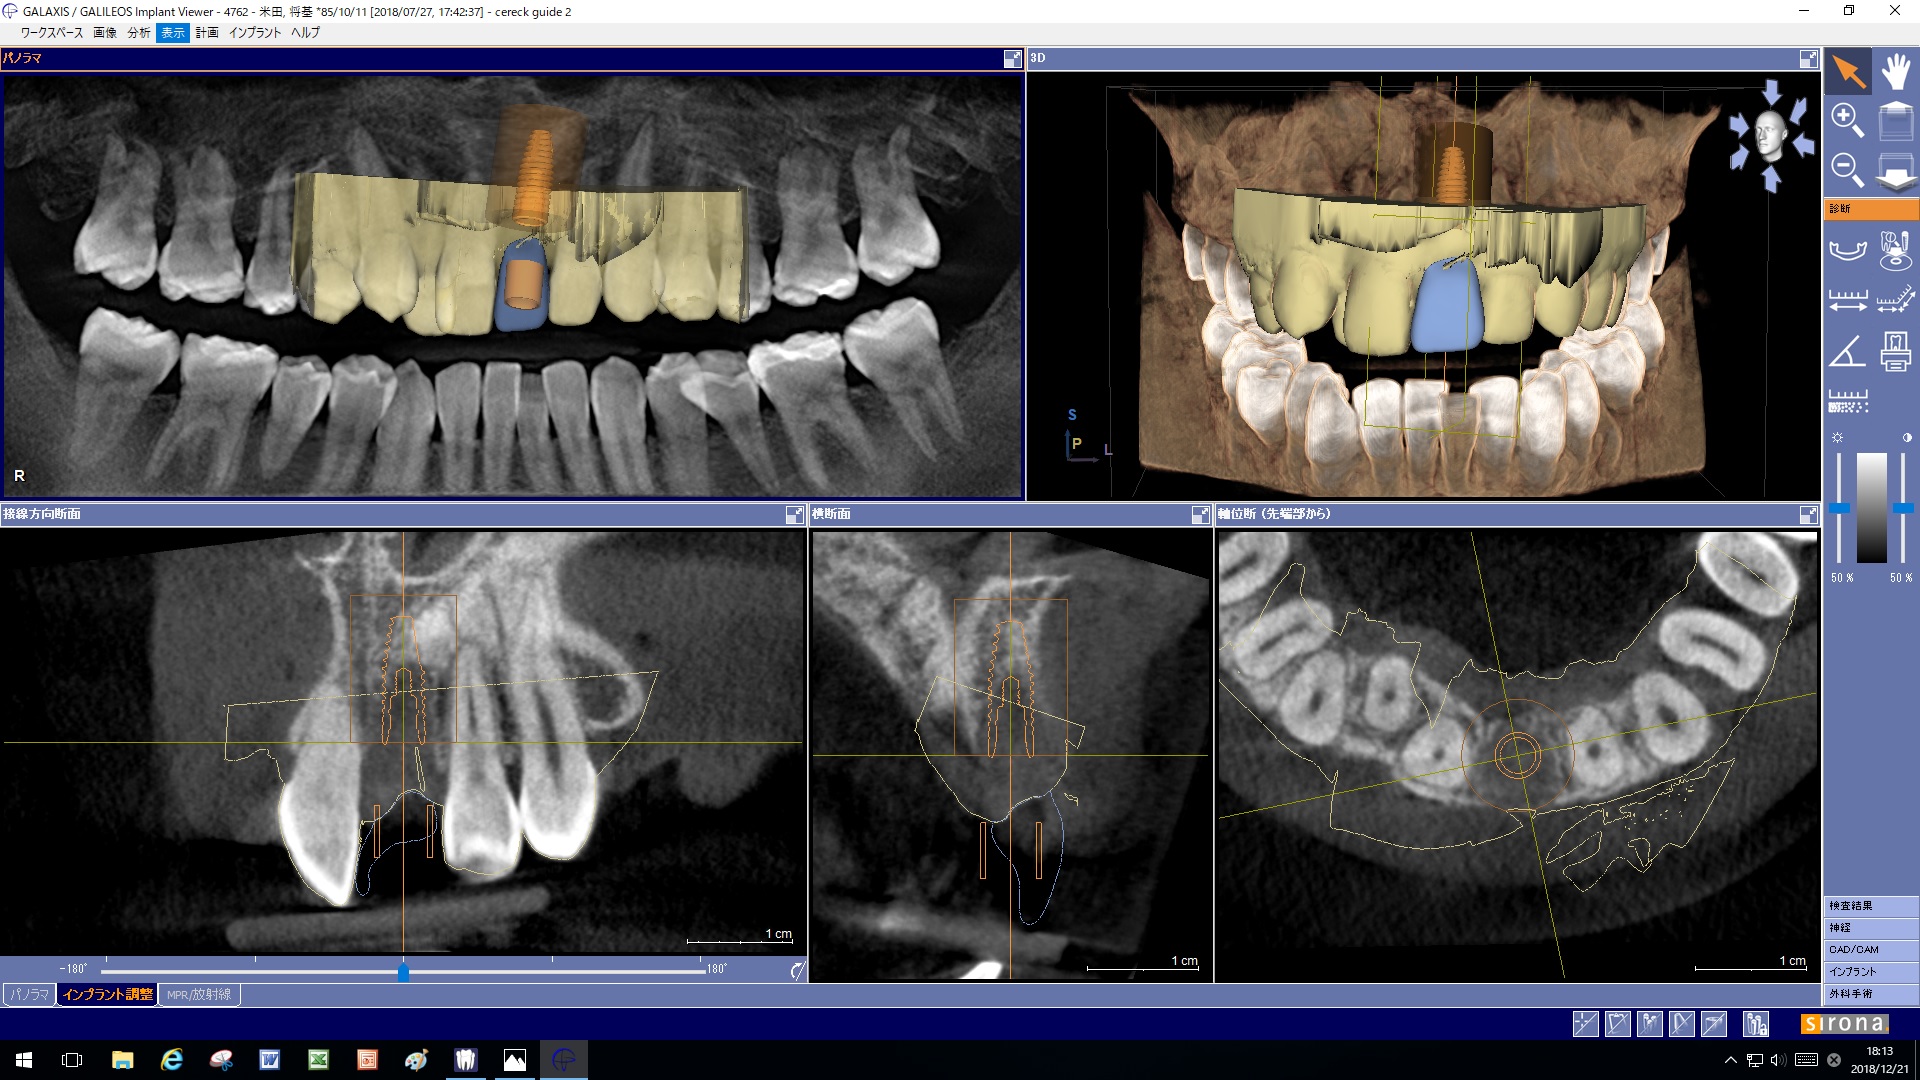Viewport: 1920px width, 1080px height.
Task: Select the angle measurement tool
Action: coord(1847,352)
